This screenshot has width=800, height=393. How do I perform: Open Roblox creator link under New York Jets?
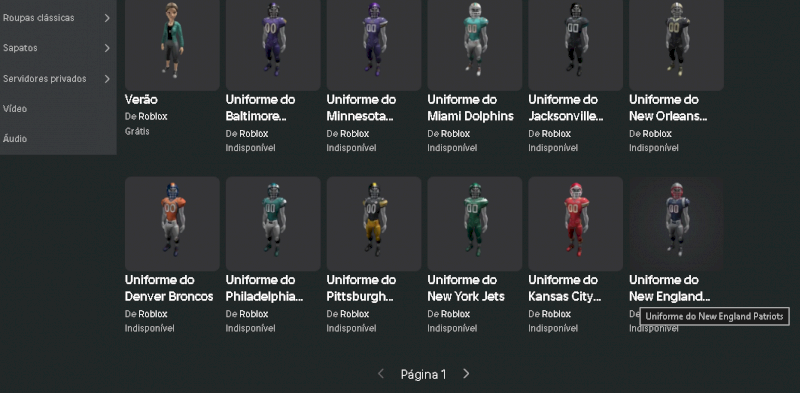click(x=455, y=314)
